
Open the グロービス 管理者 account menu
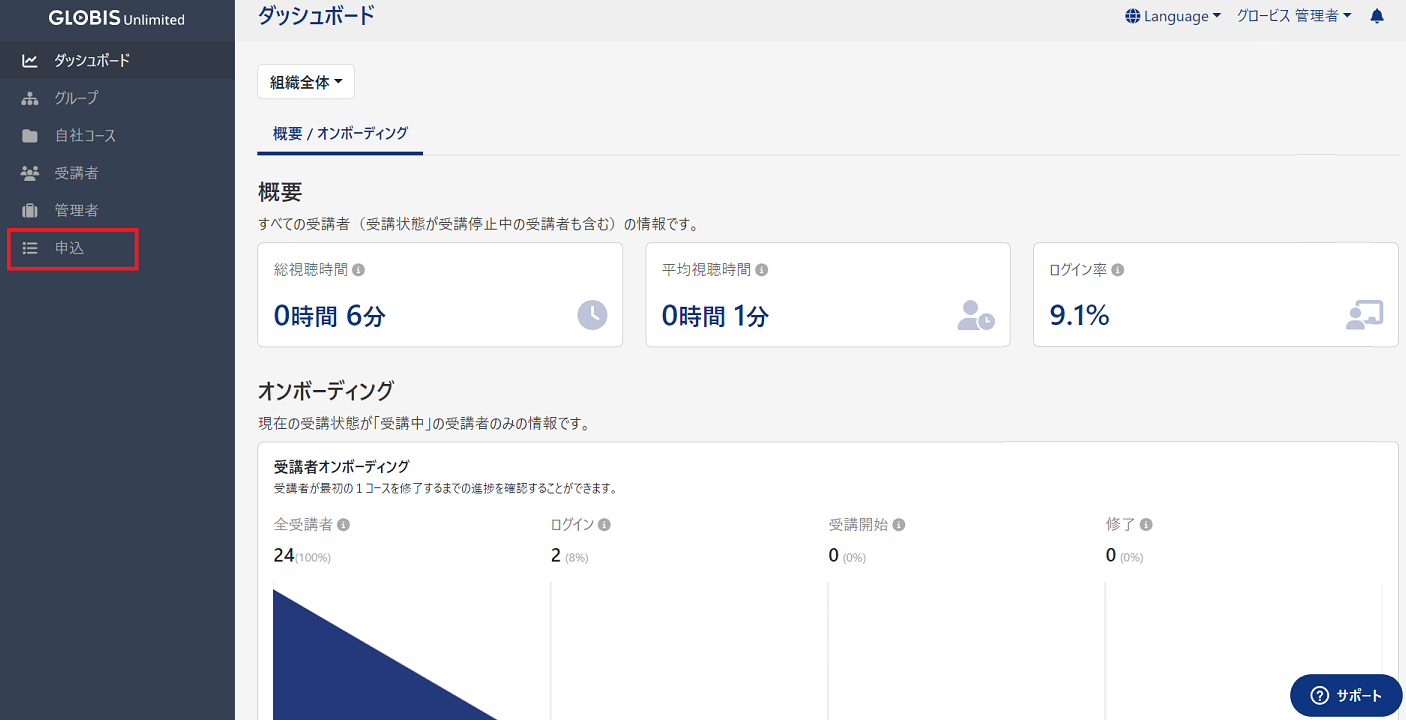[x=1294, y=16]
